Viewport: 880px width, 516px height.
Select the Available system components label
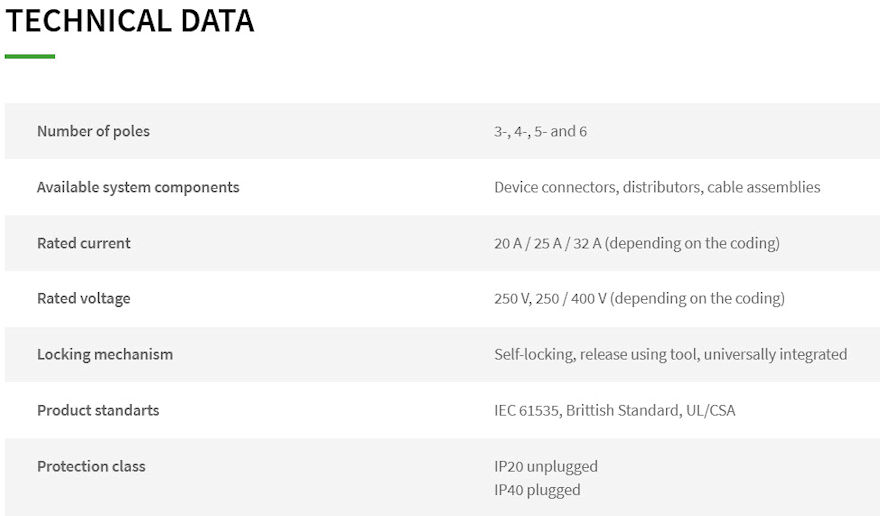tap(138, 187)
